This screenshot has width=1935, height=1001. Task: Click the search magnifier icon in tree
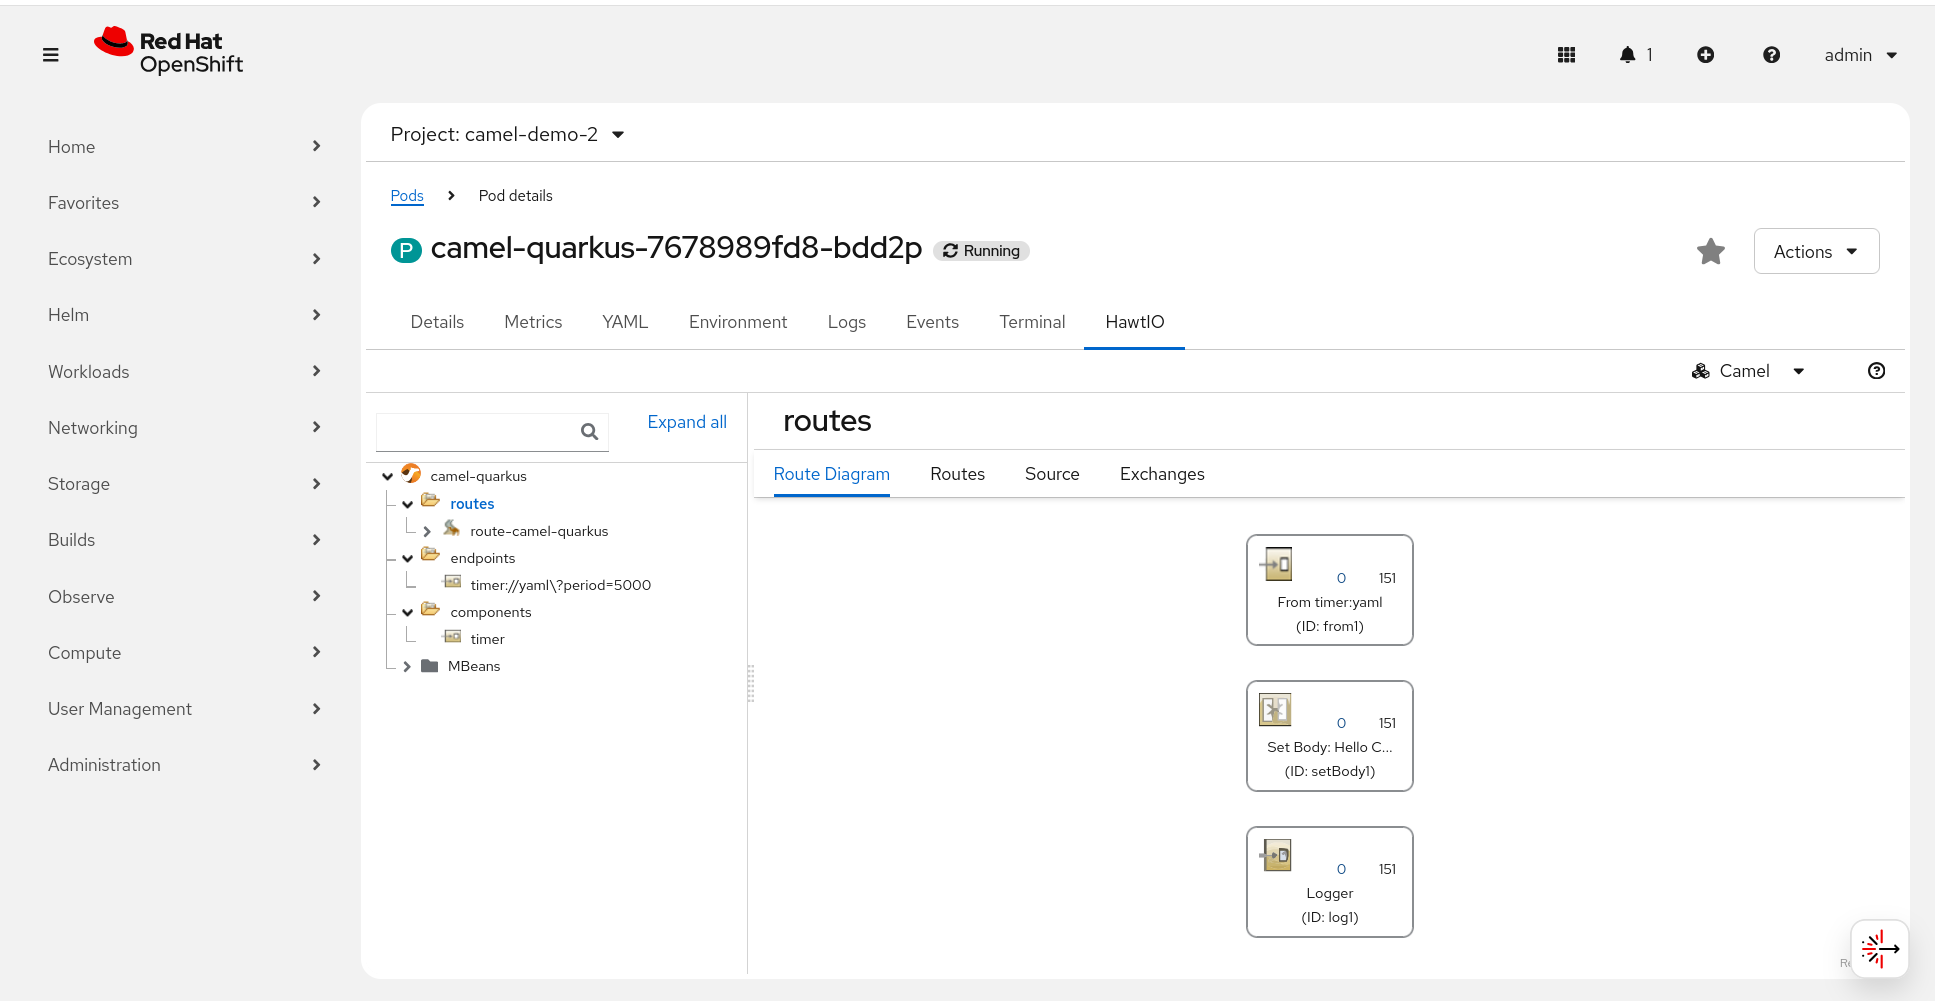click(x=589, y=431)
